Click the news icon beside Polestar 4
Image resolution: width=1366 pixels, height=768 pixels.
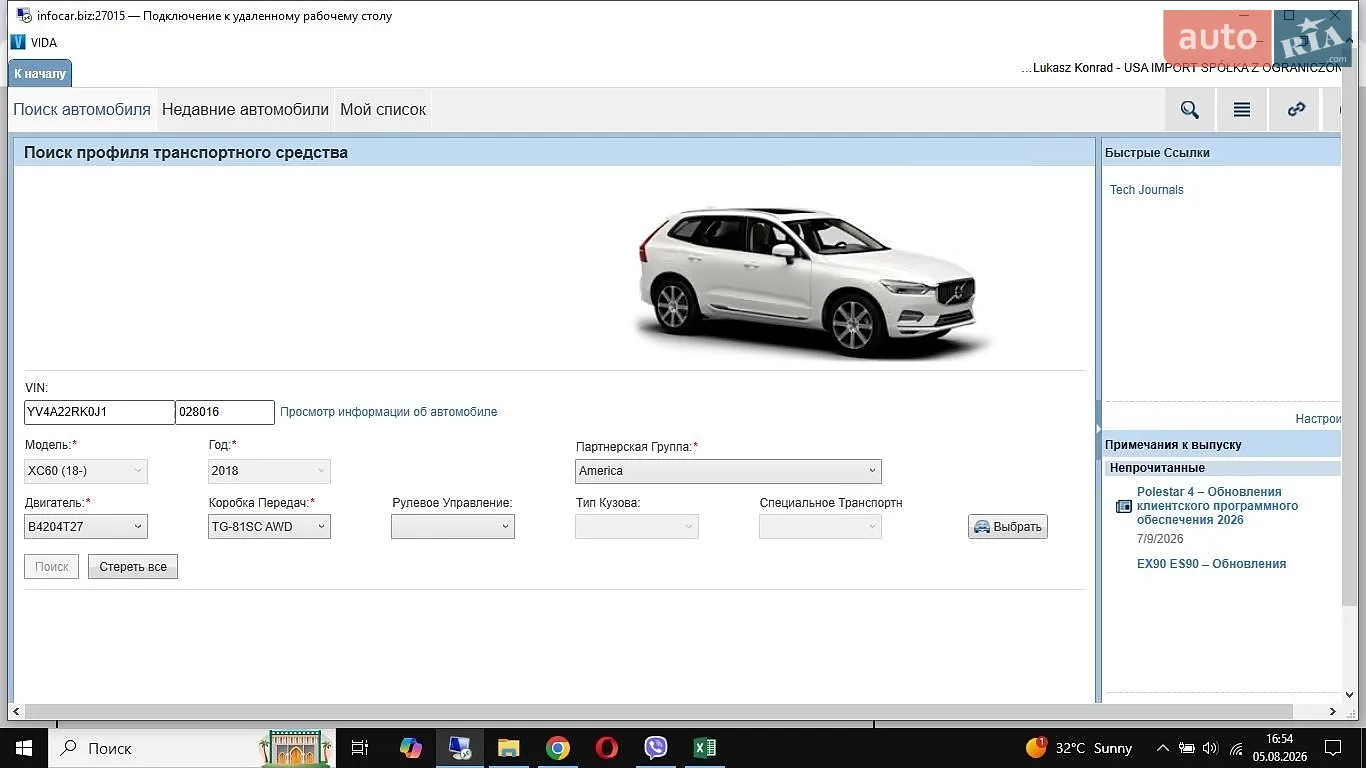point(1124,507)
